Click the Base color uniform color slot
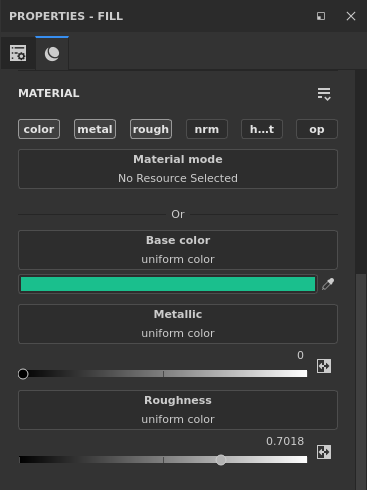 [x=178, y=250]
